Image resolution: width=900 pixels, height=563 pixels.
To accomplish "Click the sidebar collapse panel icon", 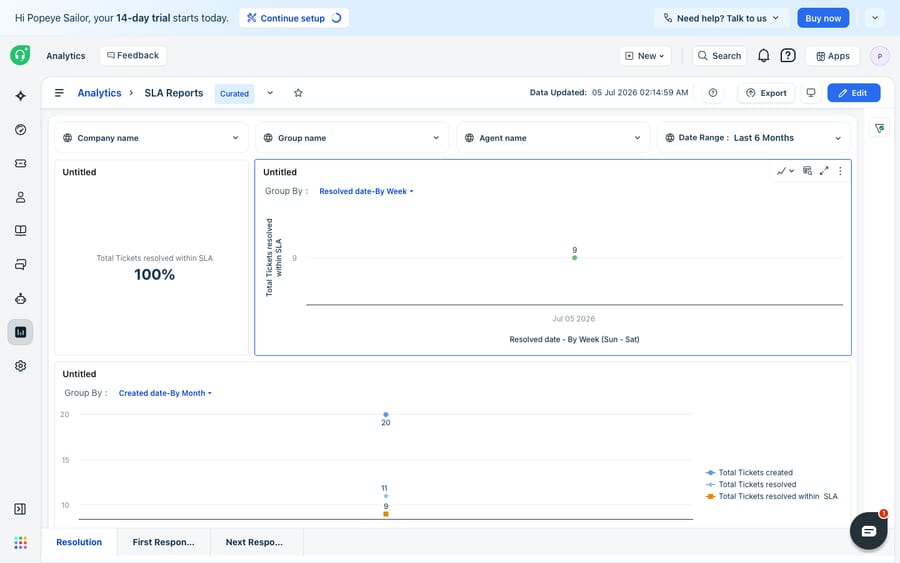I will [x=20, y=509].
